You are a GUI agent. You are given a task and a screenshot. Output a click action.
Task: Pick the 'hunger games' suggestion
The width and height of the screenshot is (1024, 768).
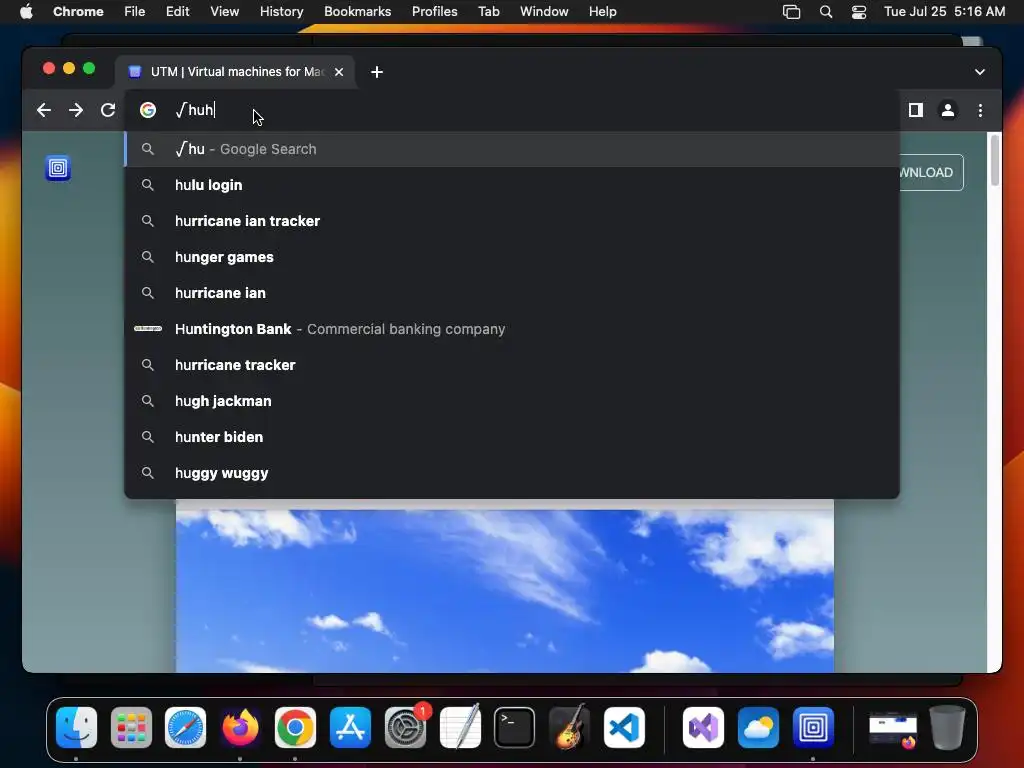(512, 257)
